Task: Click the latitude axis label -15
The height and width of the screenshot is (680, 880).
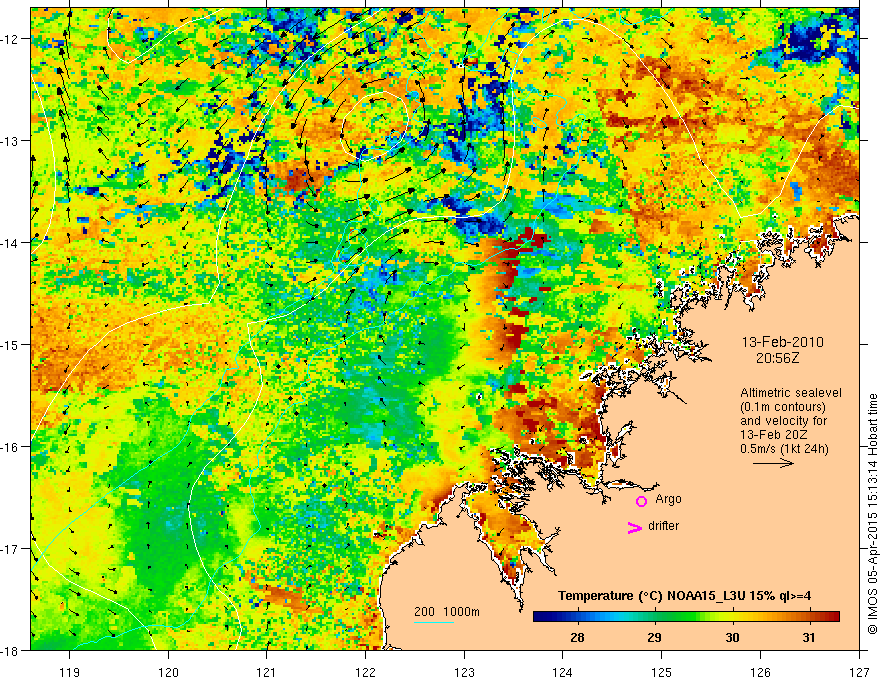Action: pyautogui.click(x=10, y=344)
